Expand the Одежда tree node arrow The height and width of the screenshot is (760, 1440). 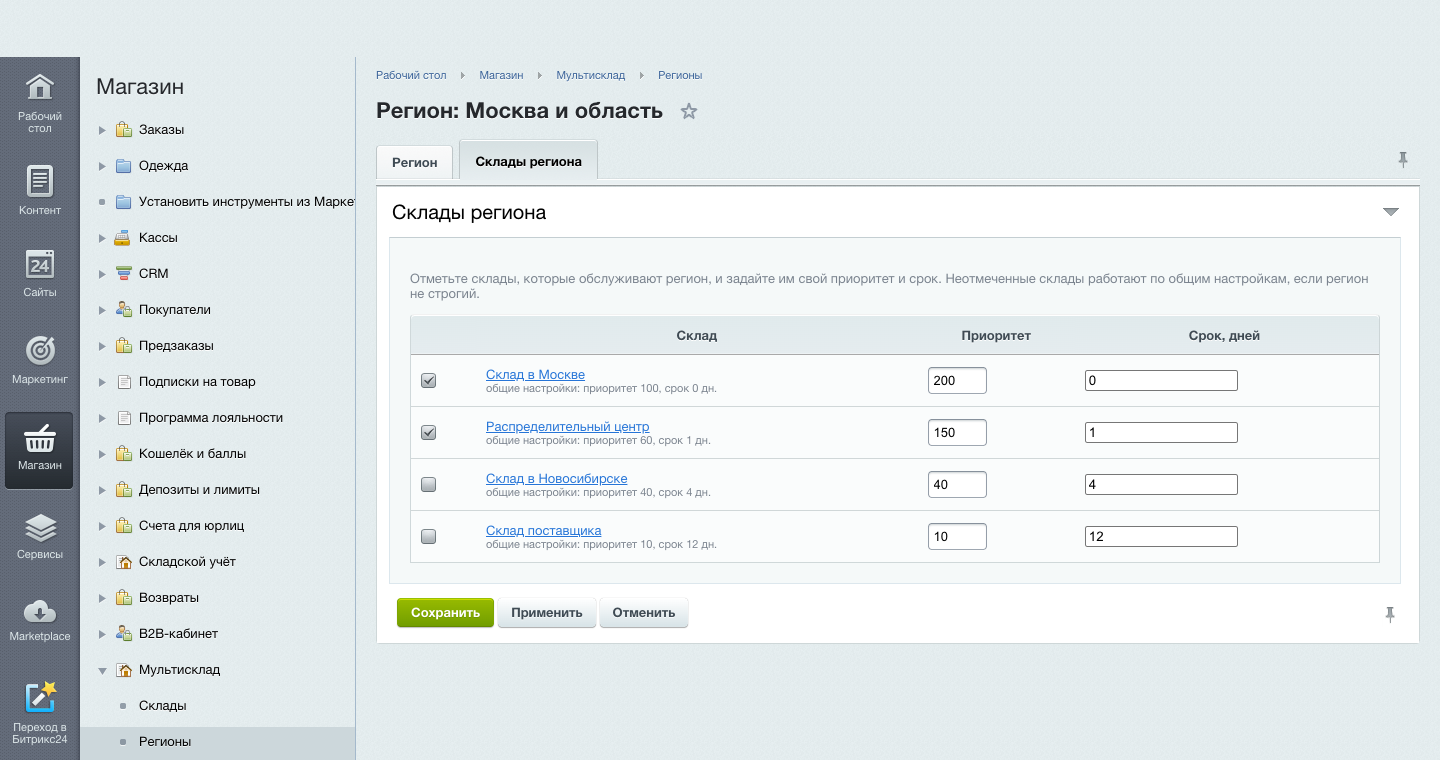pyautogui.click(x=102, y=166)
